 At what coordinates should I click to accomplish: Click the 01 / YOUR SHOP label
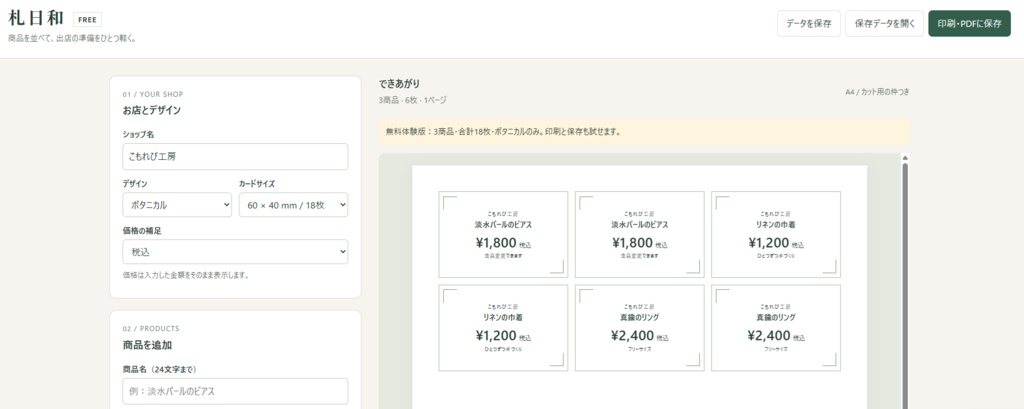(x=153, y=94)
